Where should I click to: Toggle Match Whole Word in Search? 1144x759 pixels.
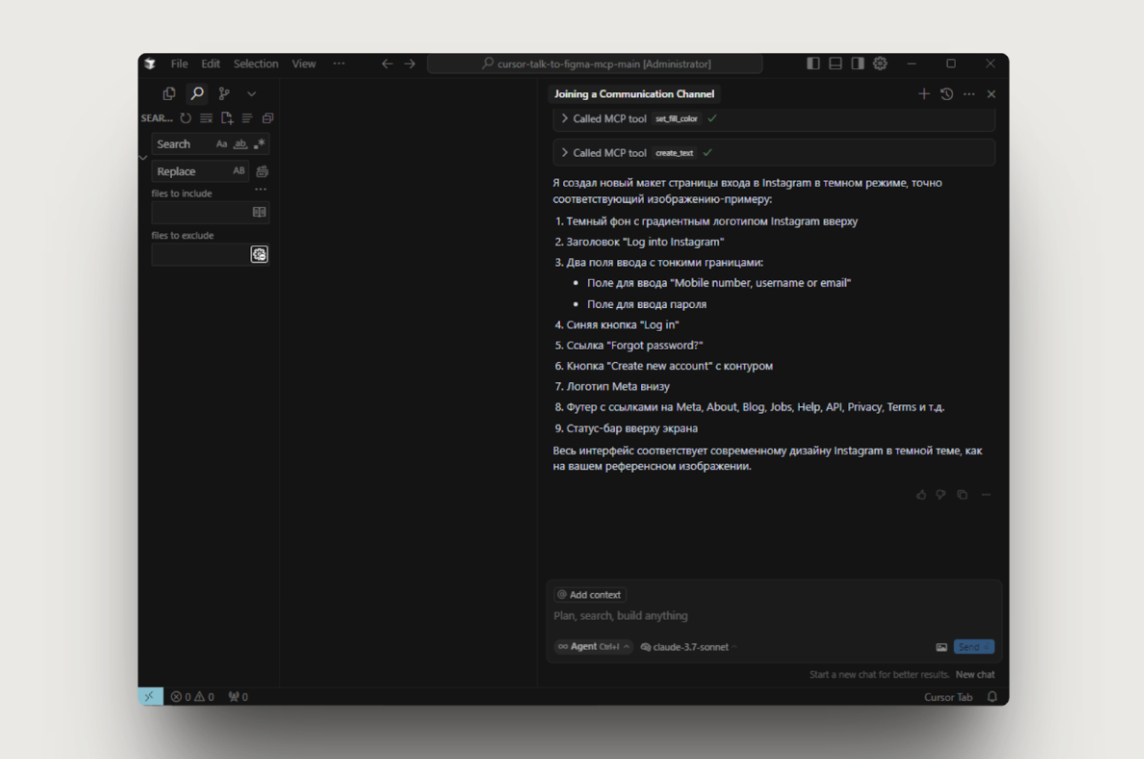coord(240,144)
